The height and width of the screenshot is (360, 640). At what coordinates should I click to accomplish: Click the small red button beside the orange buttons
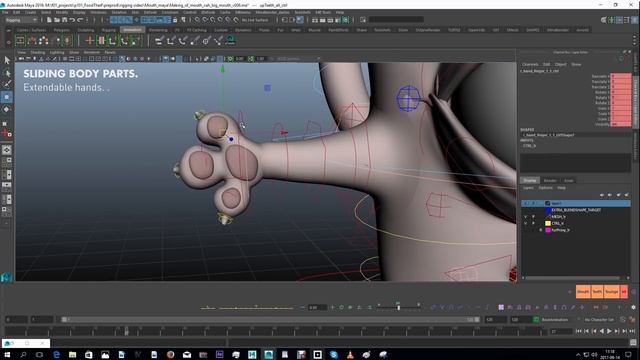coord(624,291)
